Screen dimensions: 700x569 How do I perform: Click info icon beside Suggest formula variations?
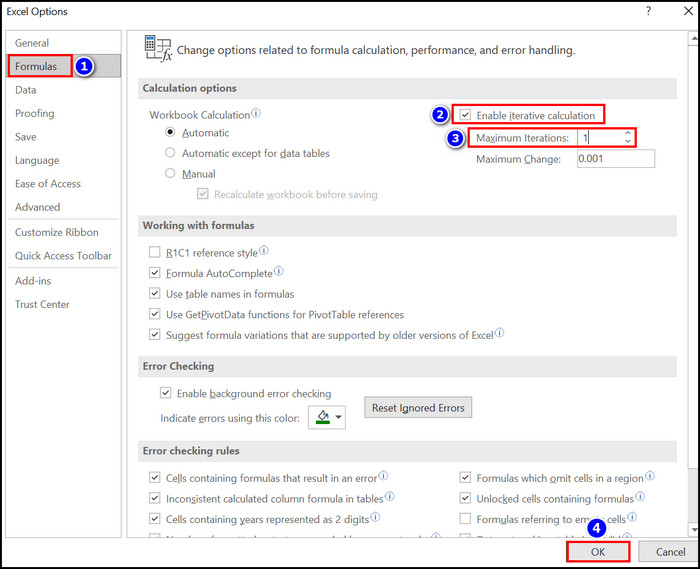(x=500, y=332)
